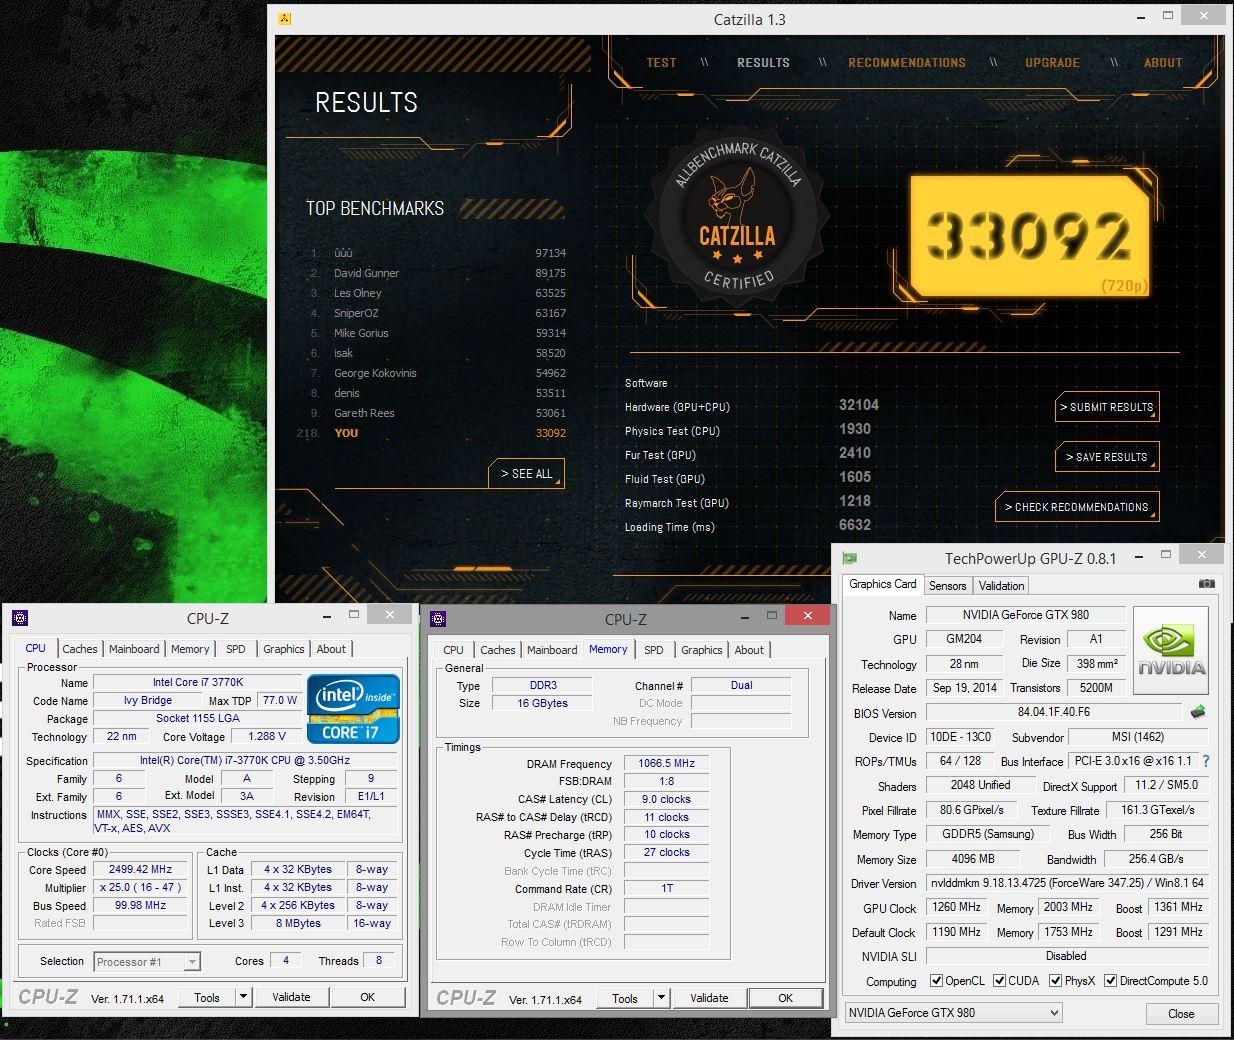Viewport: 1234px width, 1040px height.
Task: Click the DRAM Frequency value 1066.5 MHz
Action: point(666,763)
